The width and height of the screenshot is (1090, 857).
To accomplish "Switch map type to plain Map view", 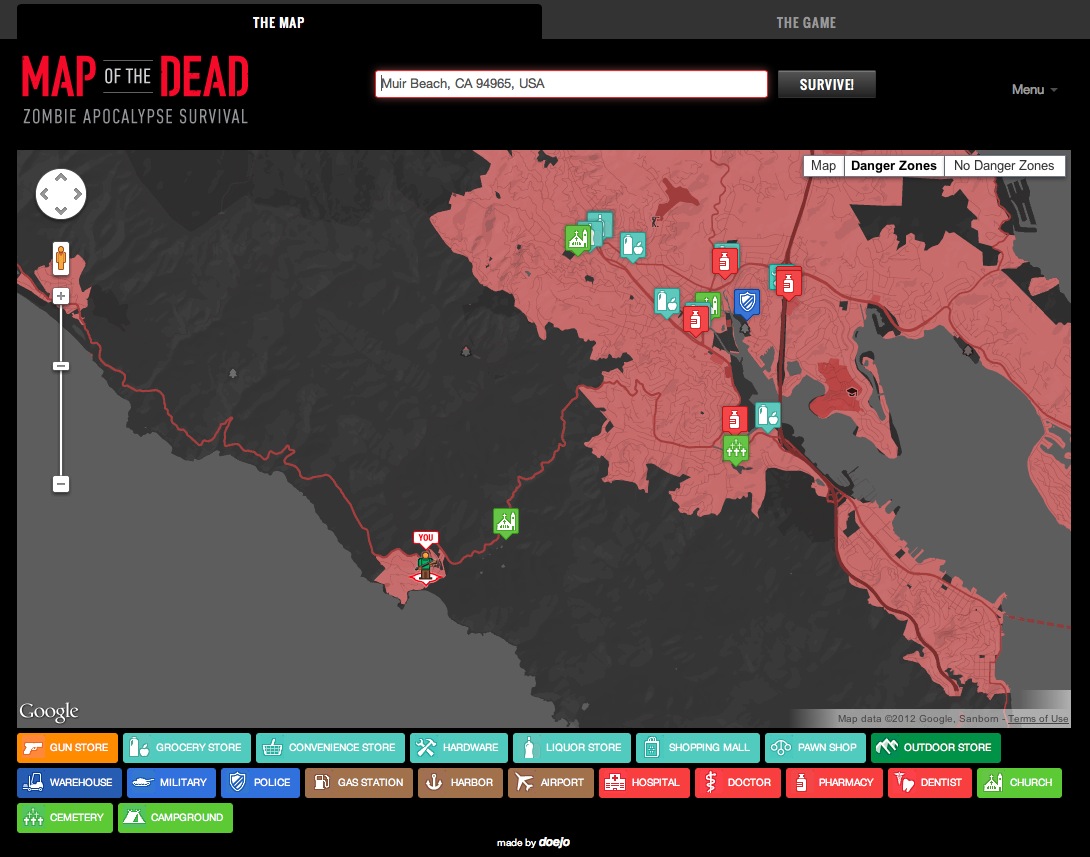I will [823, 166].
